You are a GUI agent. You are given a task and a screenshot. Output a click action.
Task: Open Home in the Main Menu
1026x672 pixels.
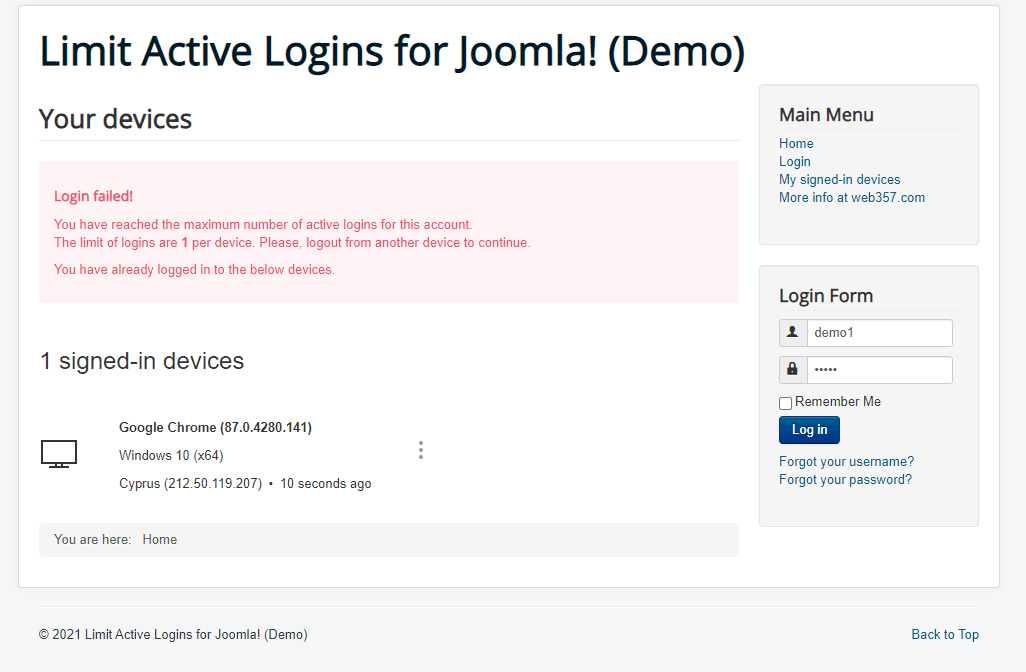click(x=796, y=143)
